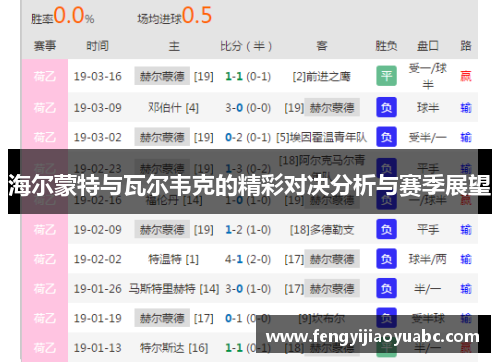Click the handicap 受一/球半

(428, 76)
